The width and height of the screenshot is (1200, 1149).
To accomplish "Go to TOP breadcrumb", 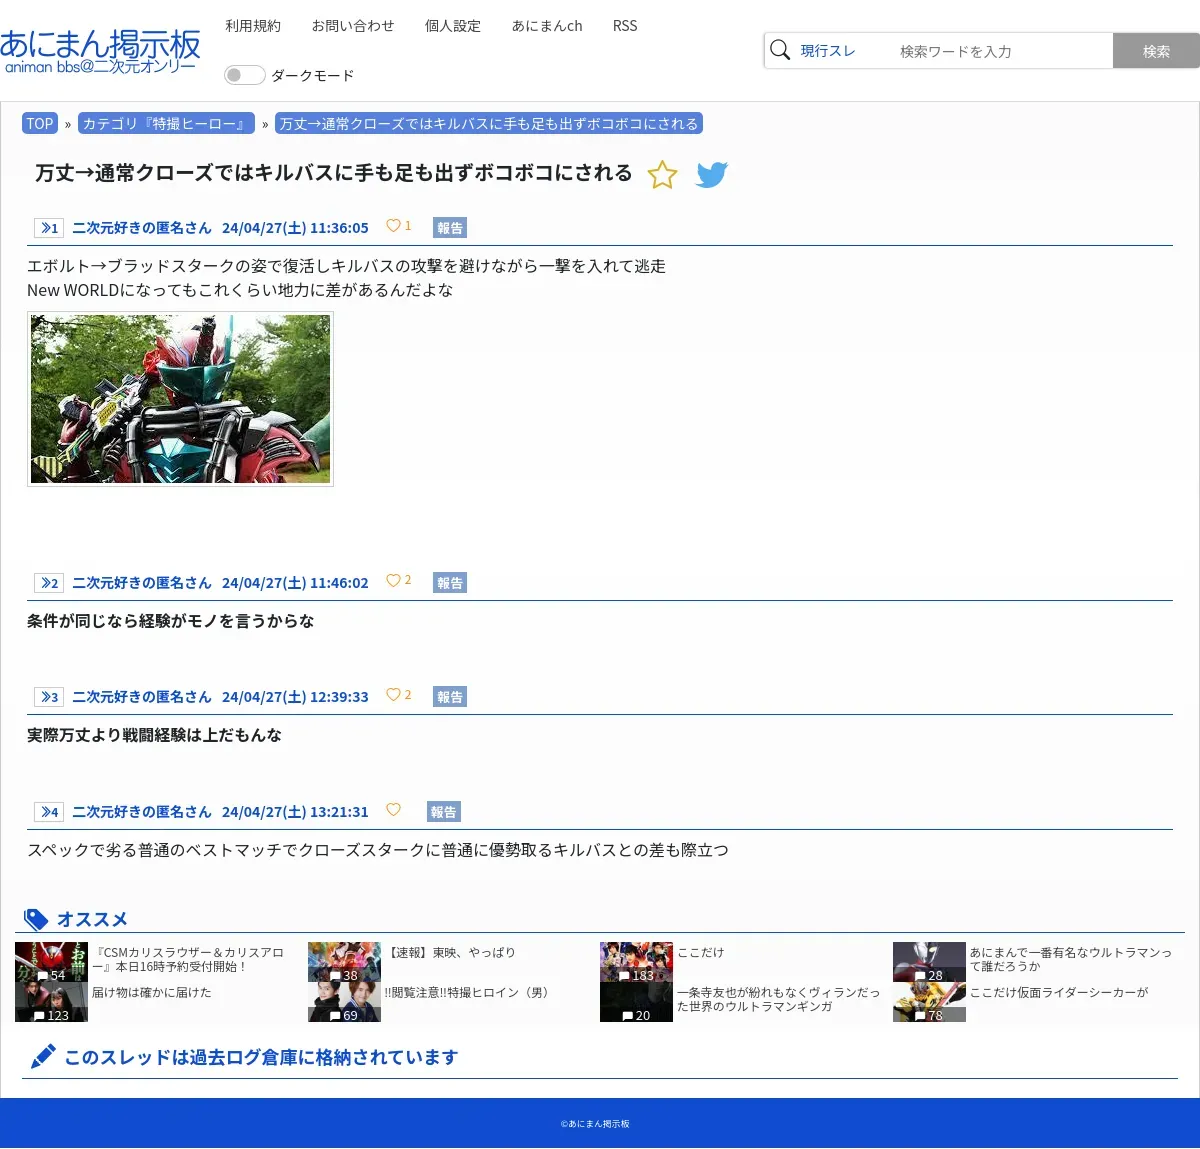I will [x=40, y=124].
